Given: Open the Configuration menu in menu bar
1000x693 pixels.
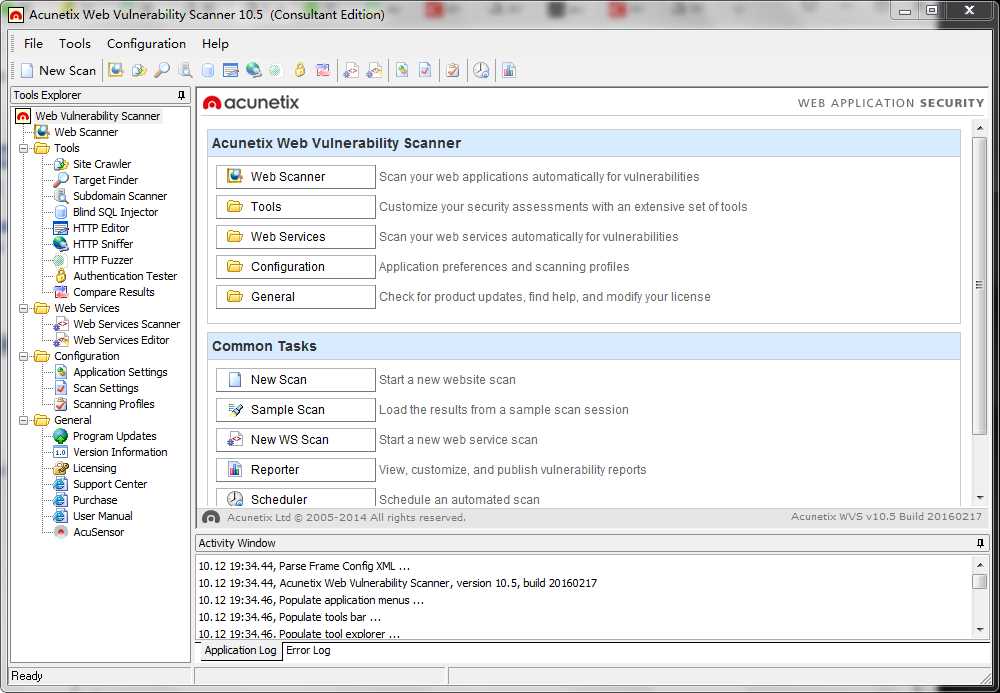Looking at the screenshot, I should 146,43.
